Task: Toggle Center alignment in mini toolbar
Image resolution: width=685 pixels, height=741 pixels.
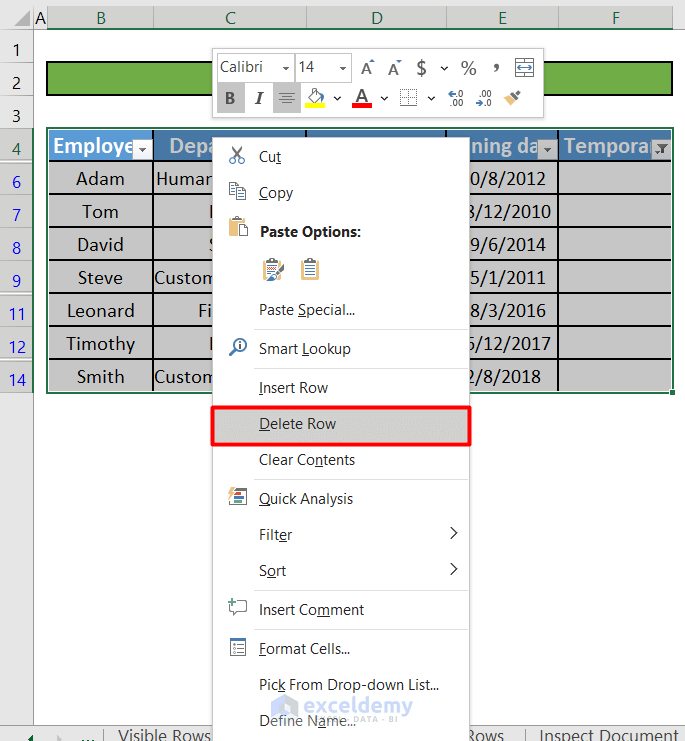Action: click(287, 98)
